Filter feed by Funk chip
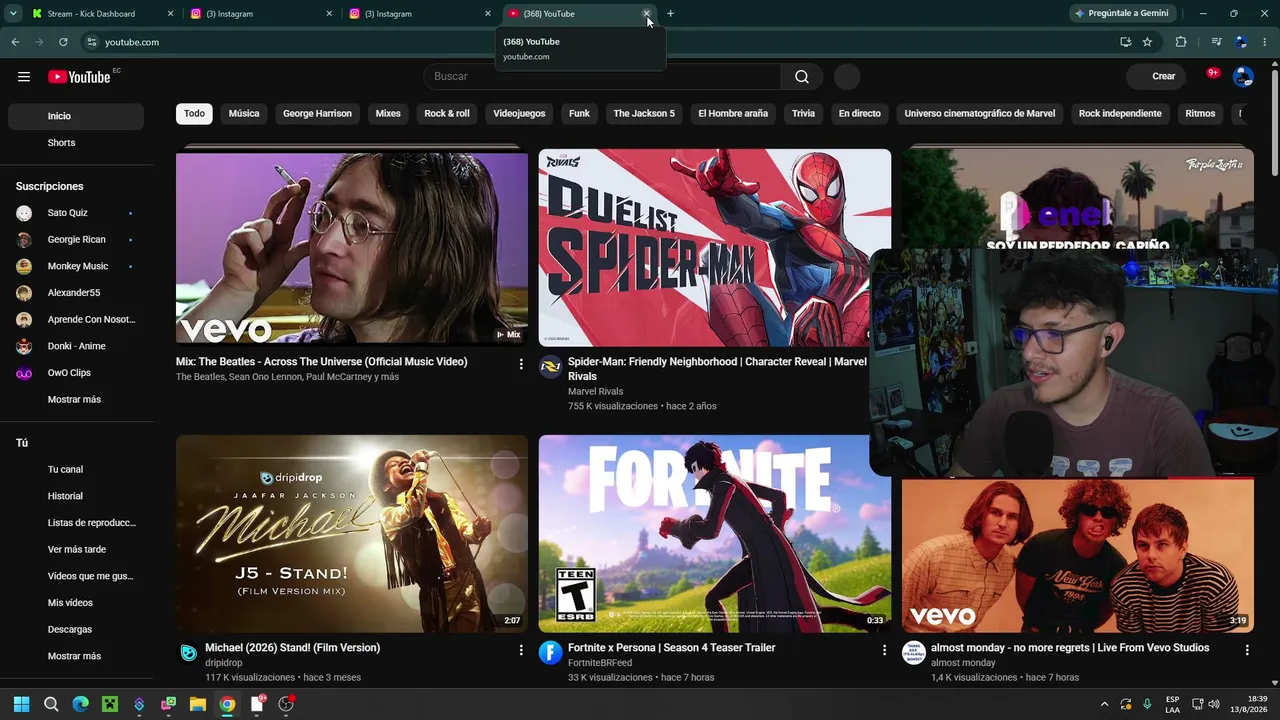The height and width of the screenshot is (720, 1280). pyautogui.click(x=579, y=114)
